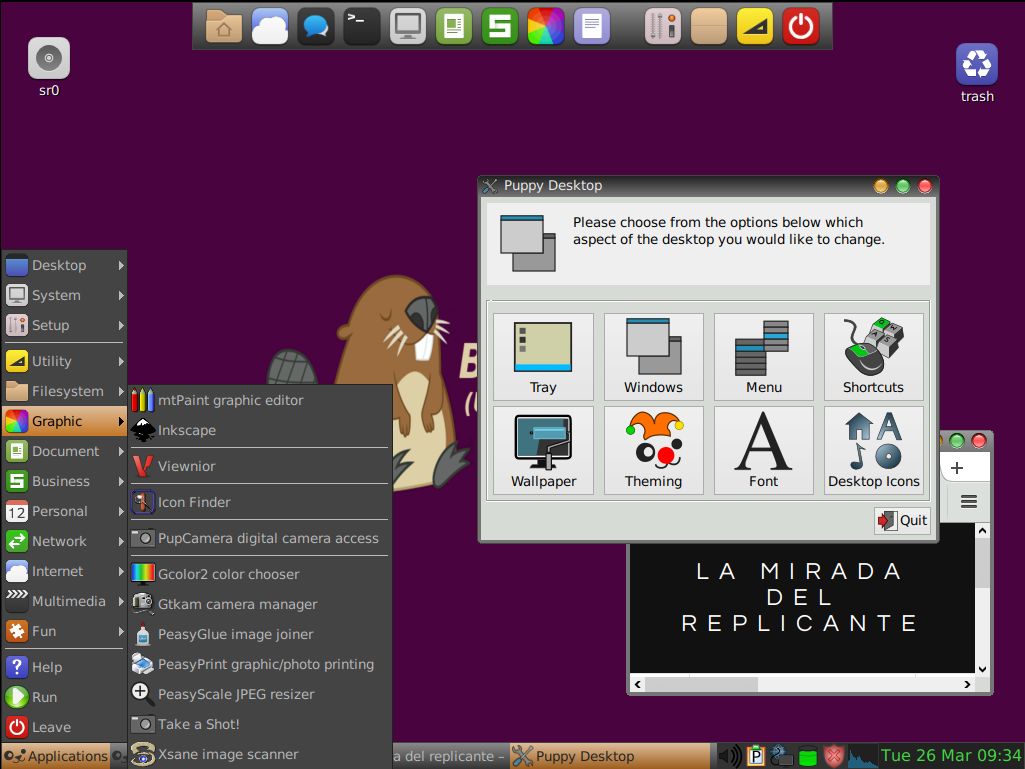Choose the Windows option in Puppy Desktop

[653, 356]
